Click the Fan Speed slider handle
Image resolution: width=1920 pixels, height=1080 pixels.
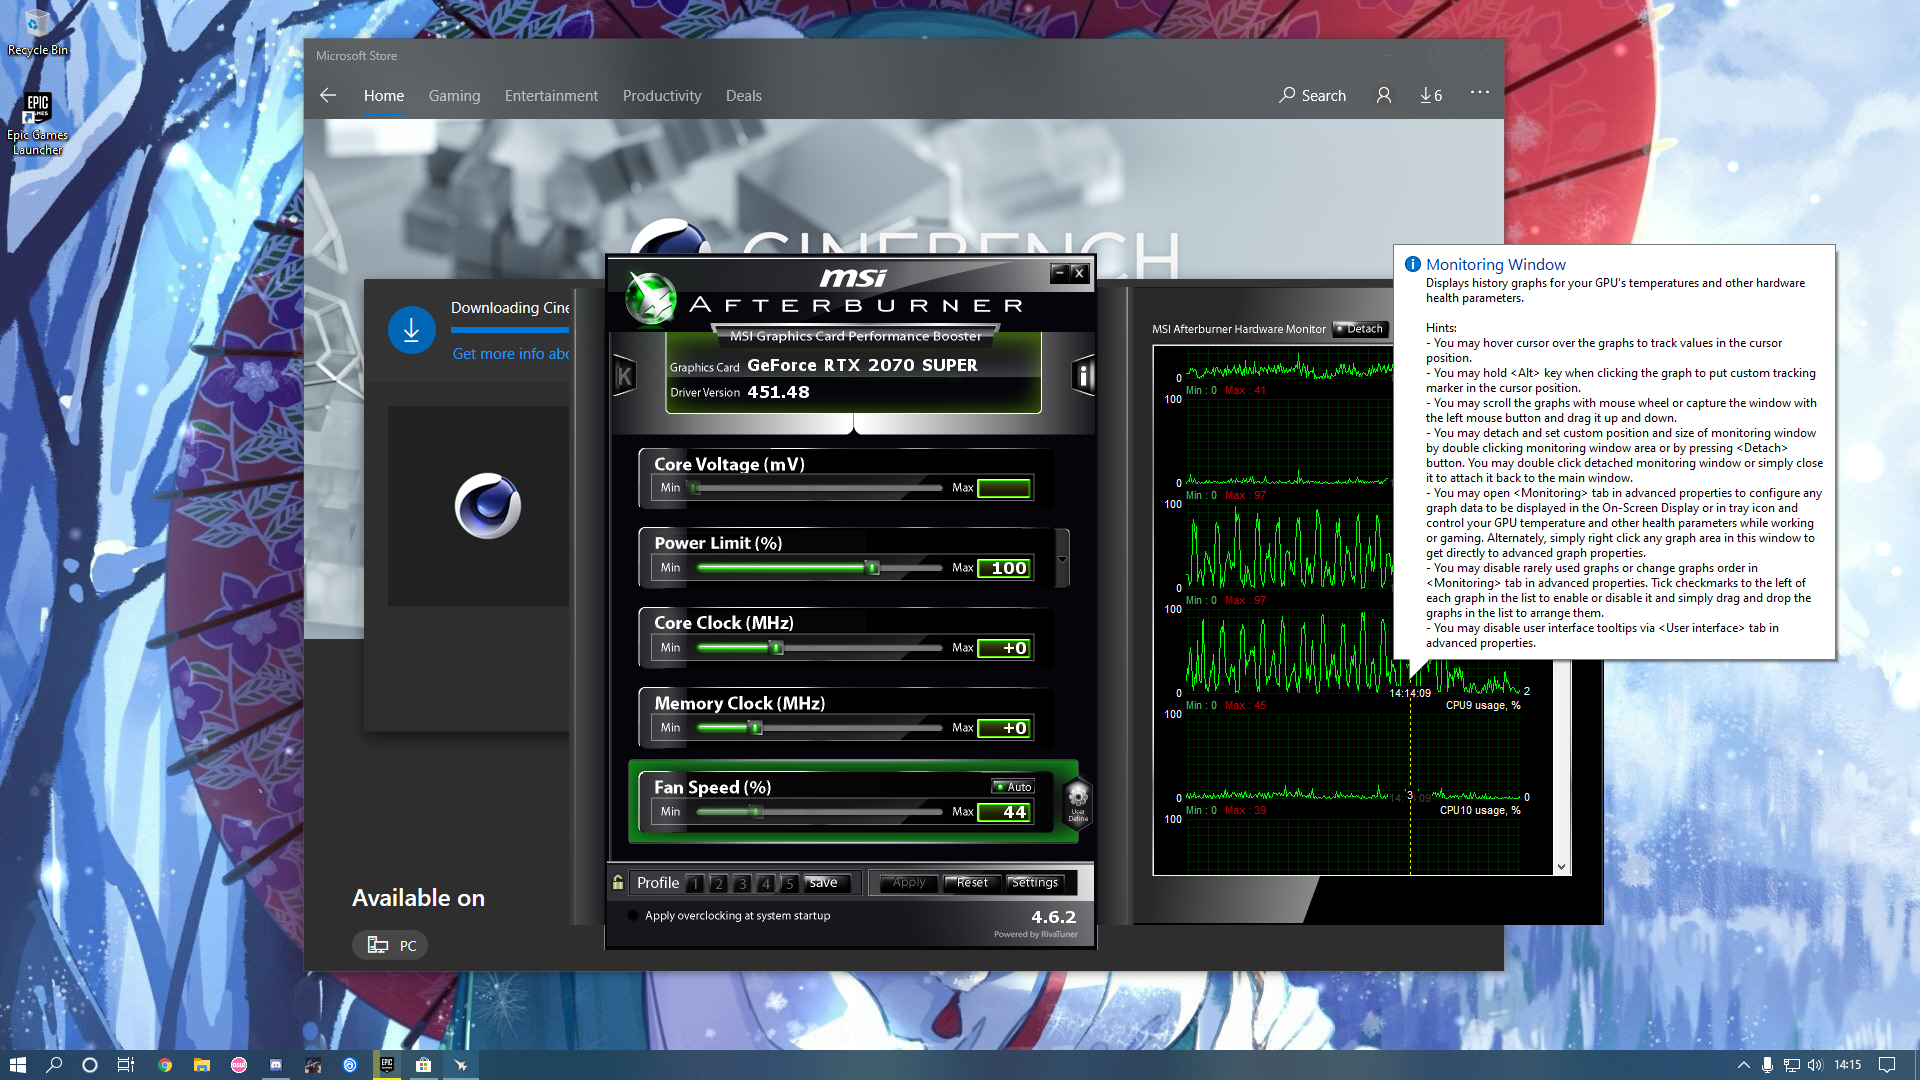click(x=757, y=812)
